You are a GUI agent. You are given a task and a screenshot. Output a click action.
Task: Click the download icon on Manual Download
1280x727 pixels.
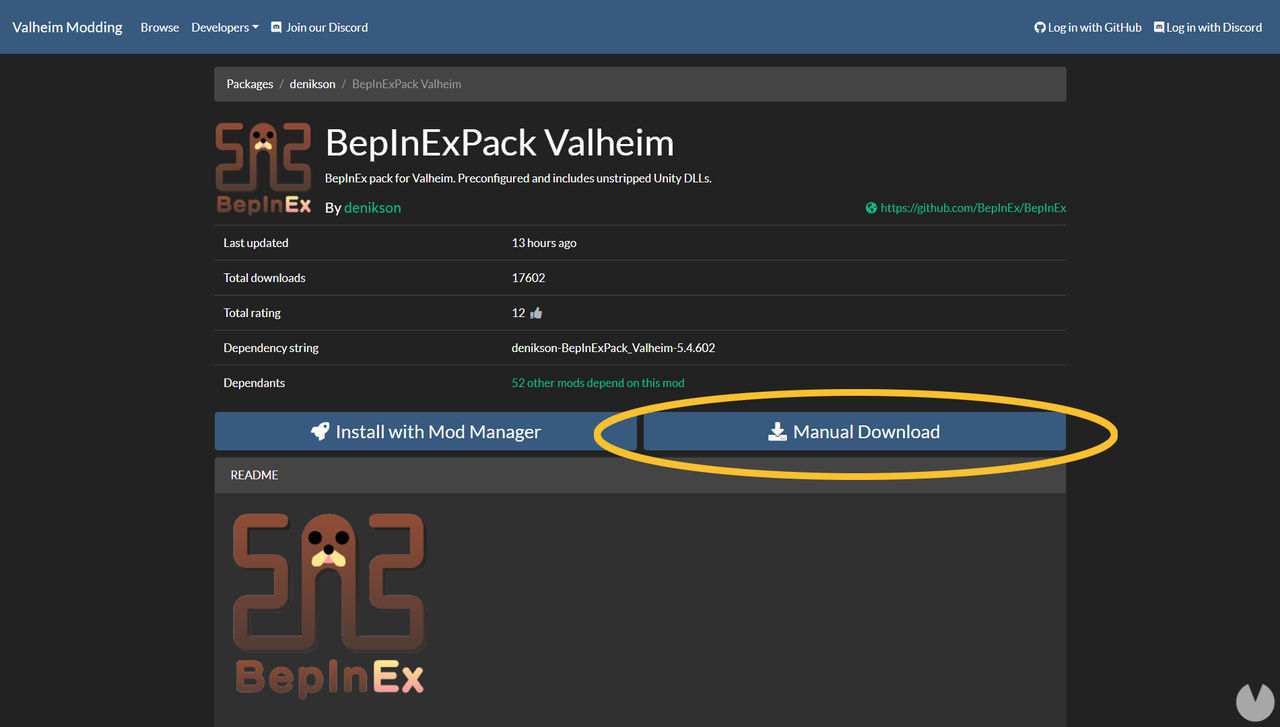[x=777, y=431]
